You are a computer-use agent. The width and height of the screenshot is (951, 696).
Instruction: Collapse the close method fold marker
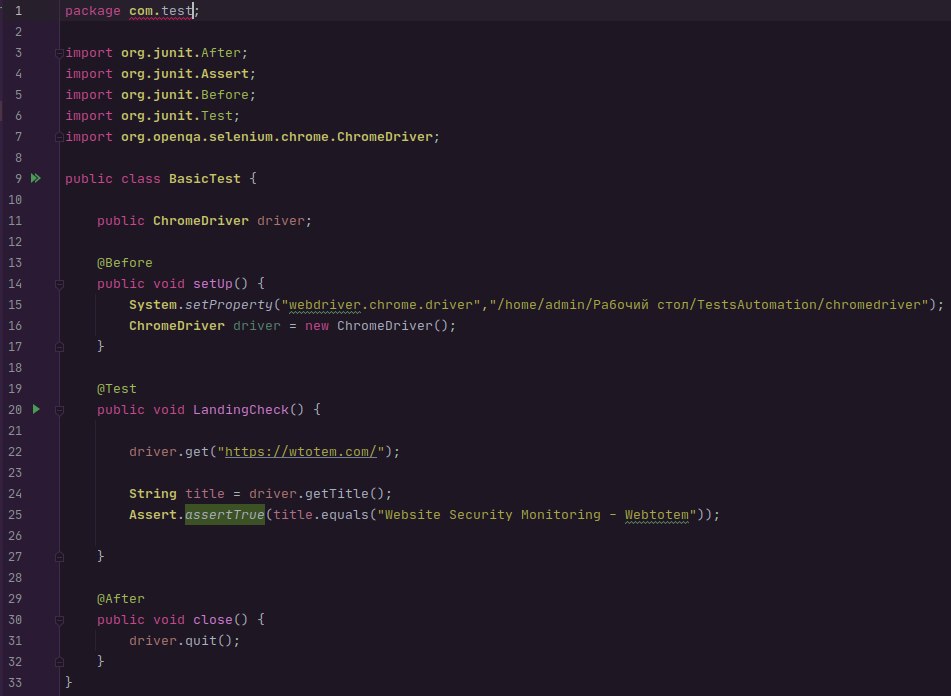[59, 620]
